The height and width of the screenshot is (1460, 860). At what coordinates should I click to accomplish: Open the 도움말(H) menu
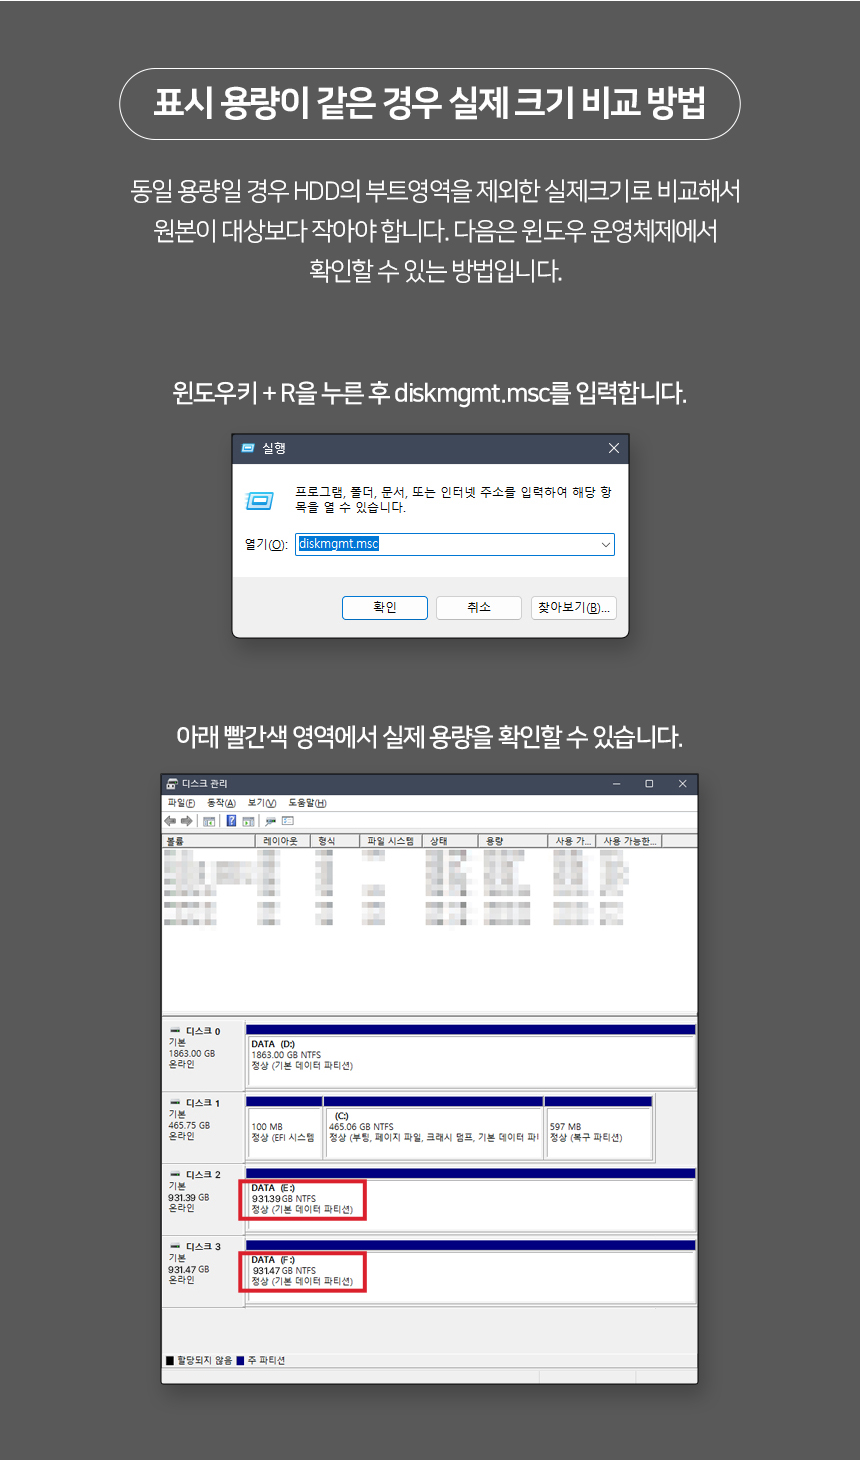click(x=307, y=803)
